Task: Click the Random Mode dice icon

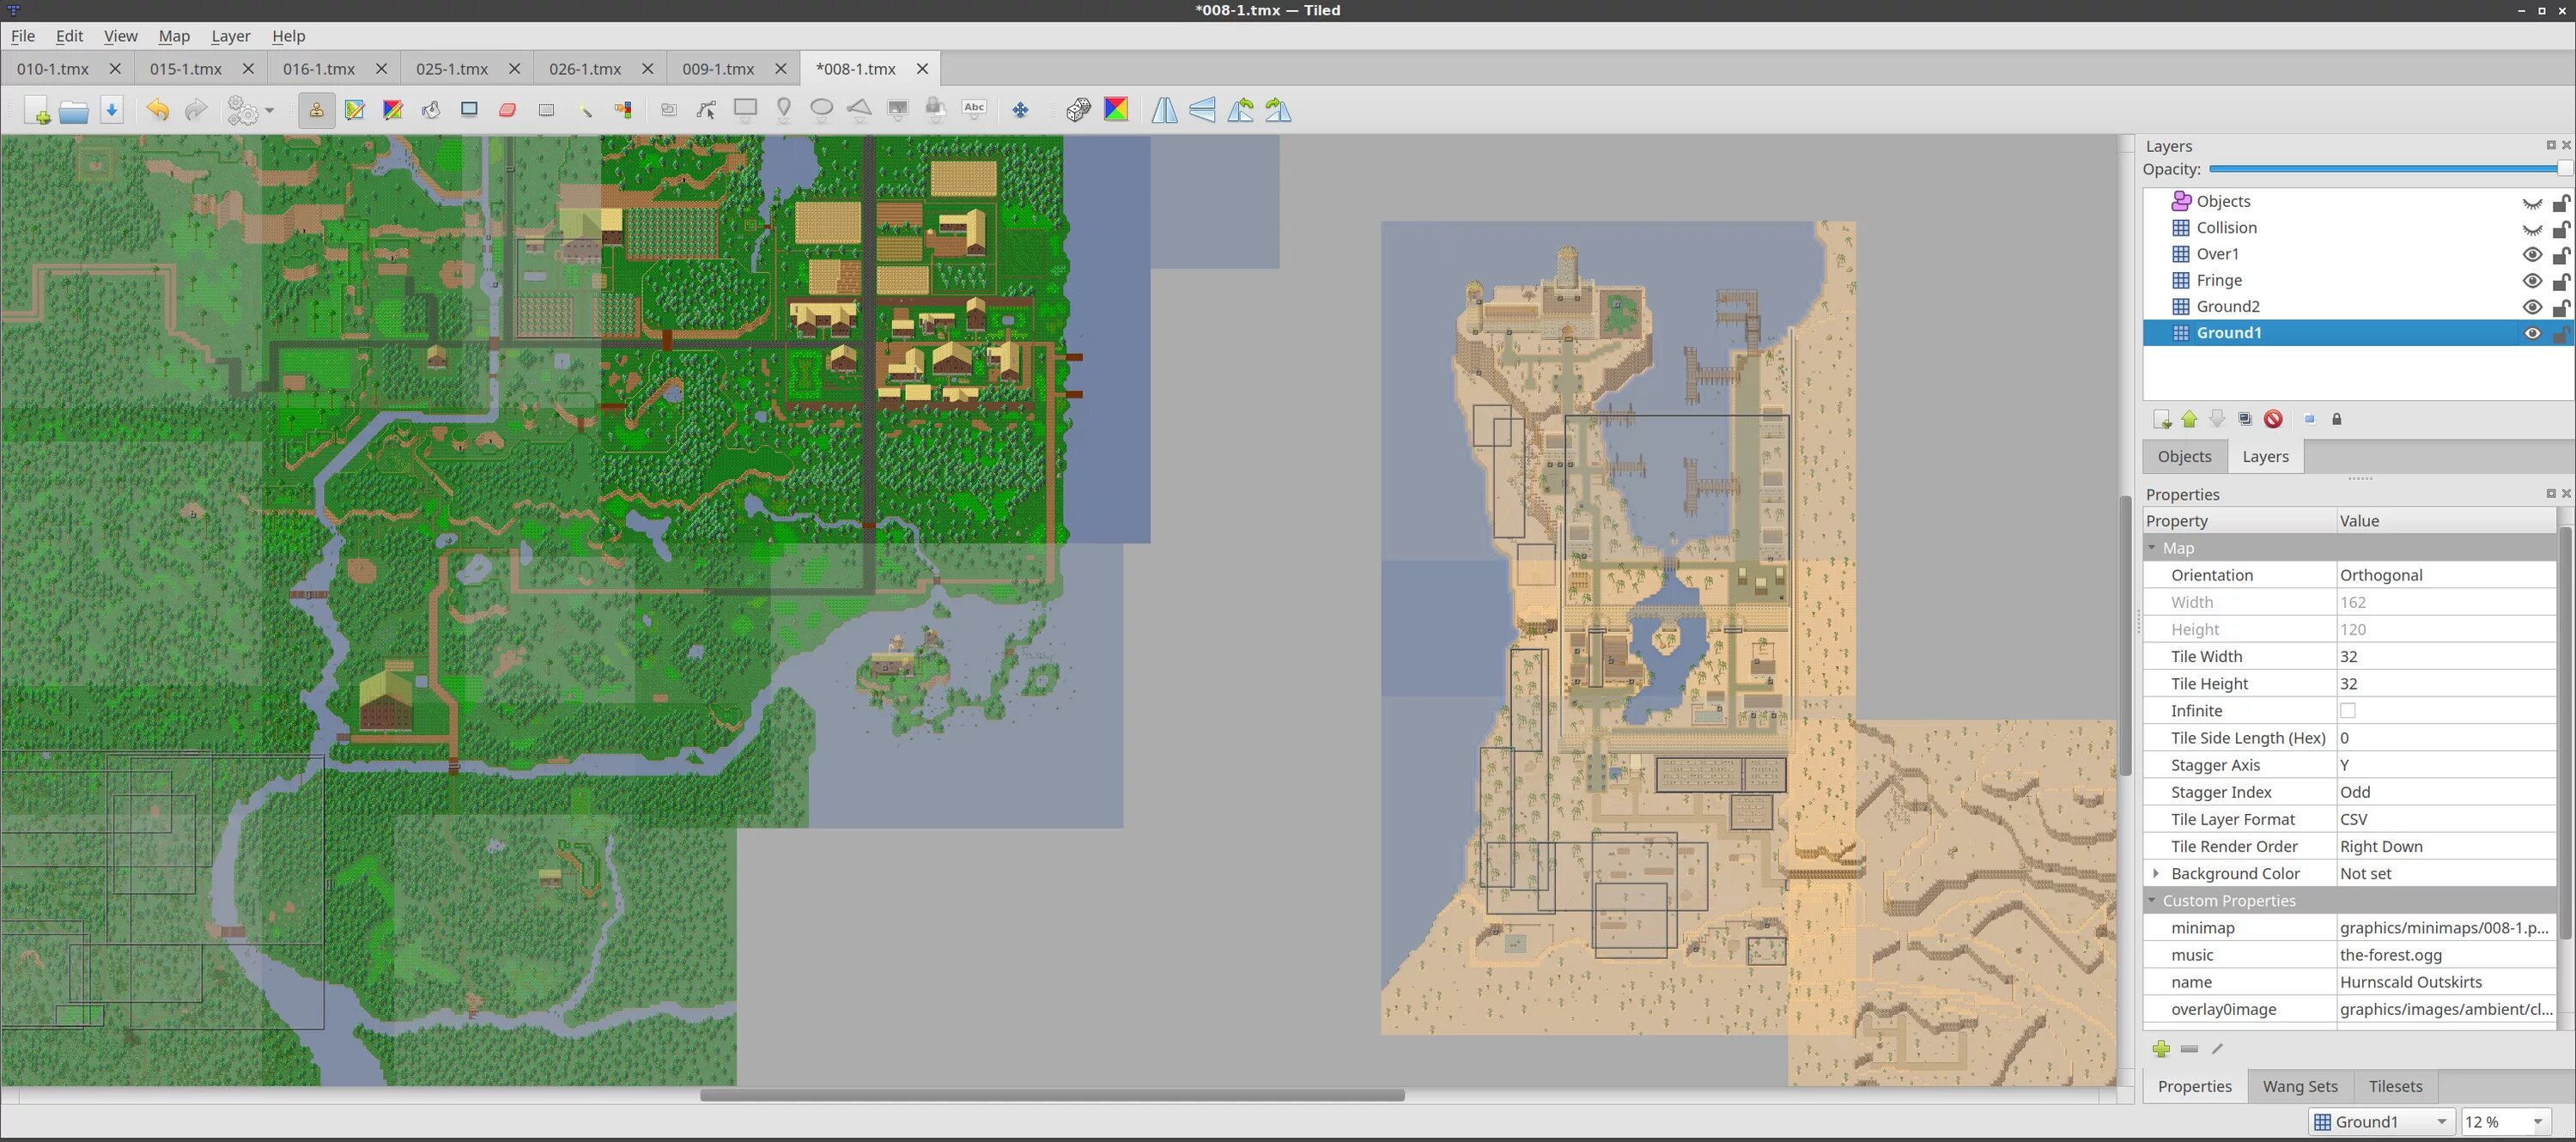Action: [x=1078, y=110]
